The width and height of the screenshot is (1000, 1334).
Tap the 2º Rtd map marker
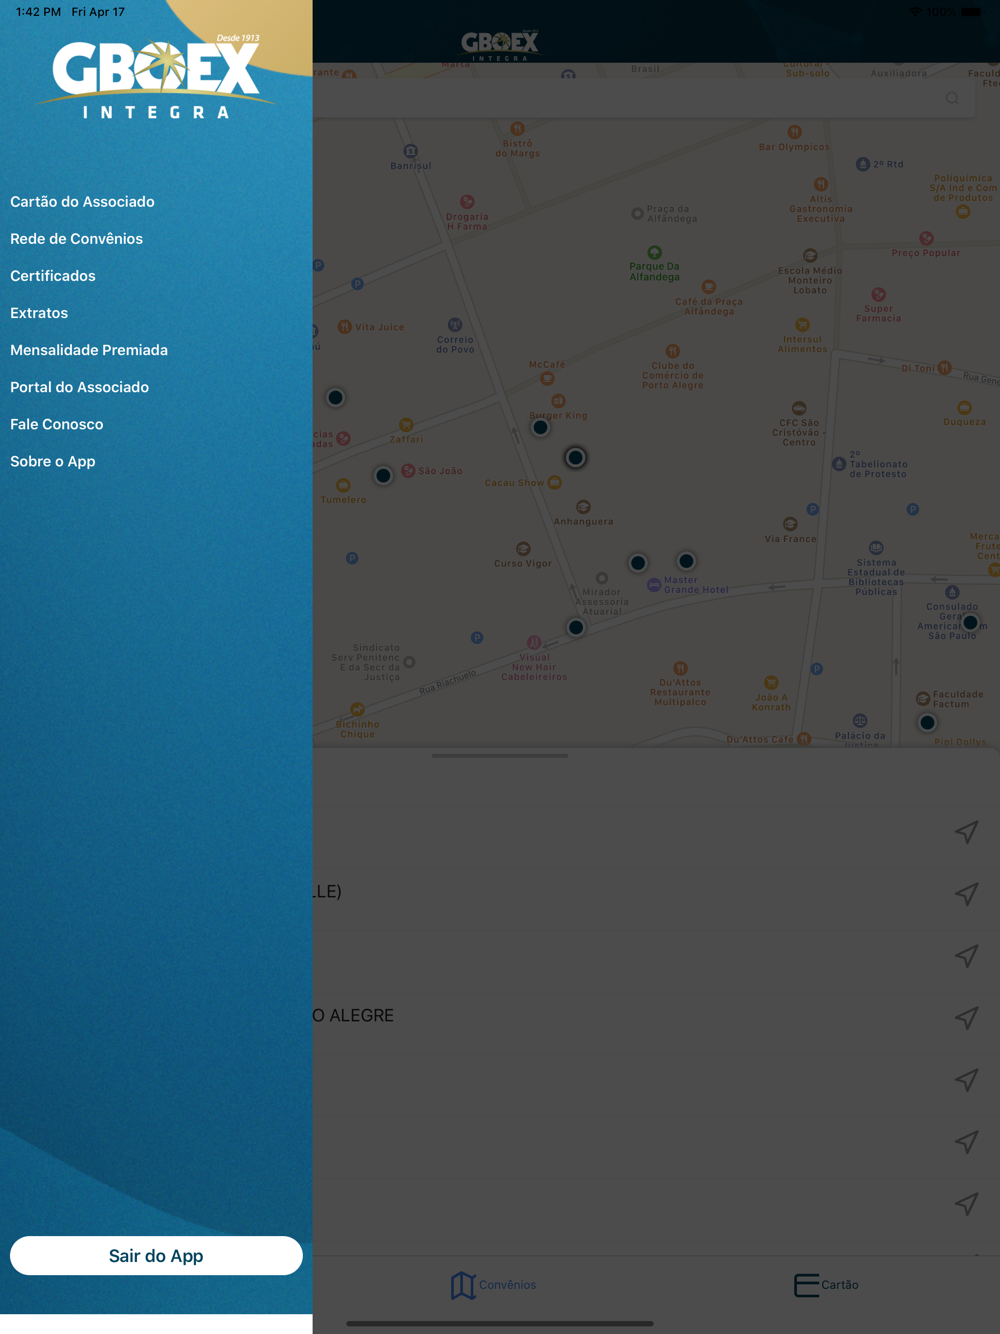coord(862,164)
